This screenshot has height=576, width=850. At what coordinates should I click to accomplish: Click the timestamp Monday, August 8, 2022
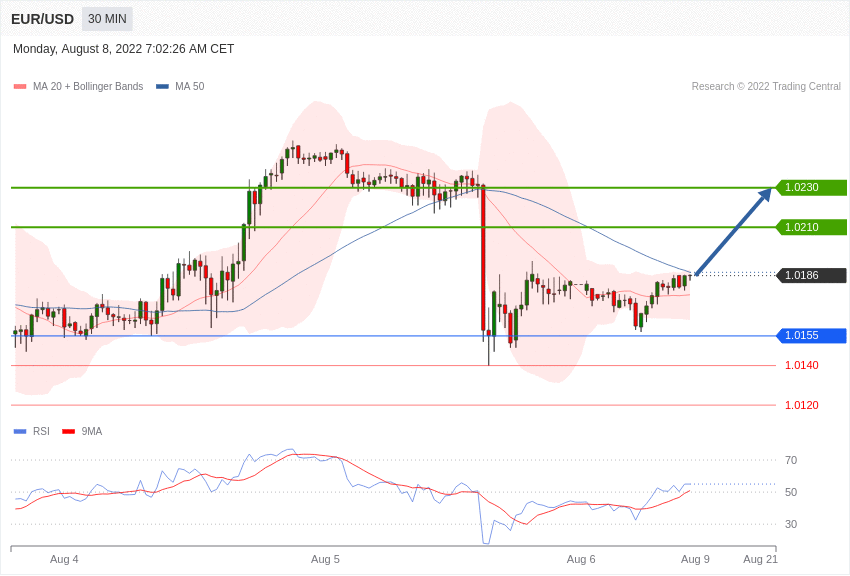pyautogui.click(x=124, y=49)
